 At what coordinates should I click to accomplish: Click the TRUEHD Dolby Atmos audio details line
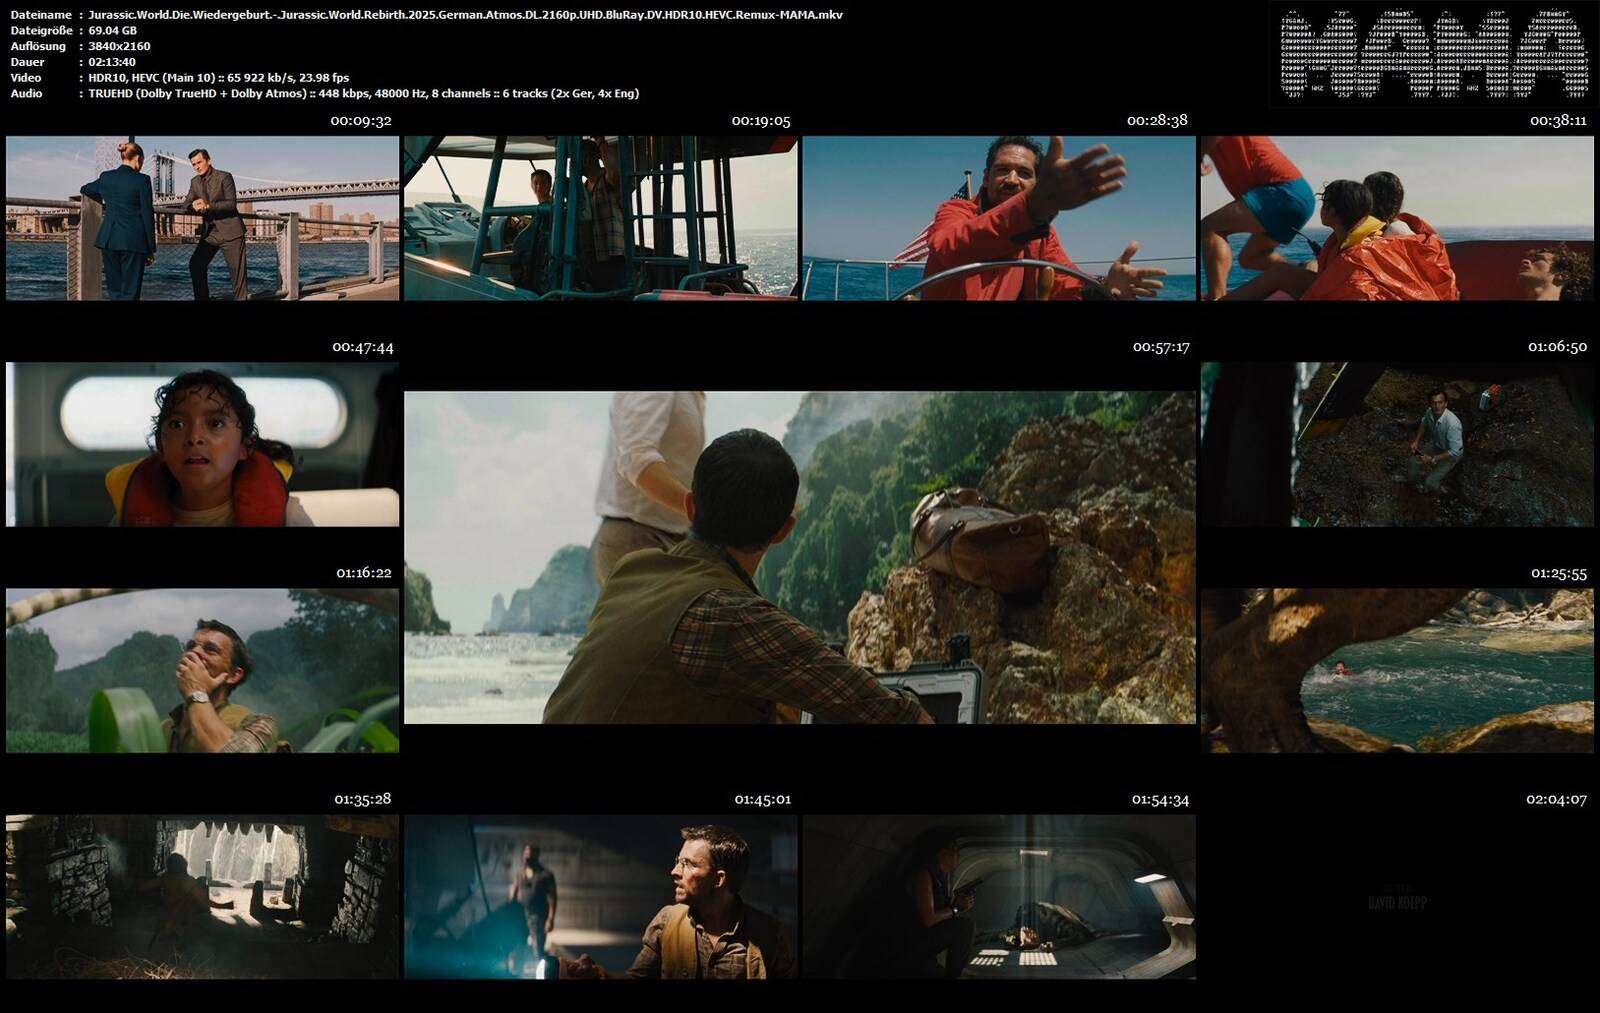click(363, 93)
